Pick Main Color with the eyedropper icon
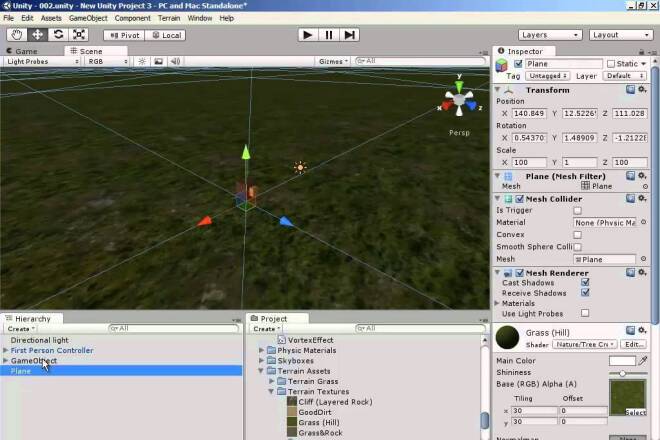Screen dimensions: 660x440 coord(643,360)
